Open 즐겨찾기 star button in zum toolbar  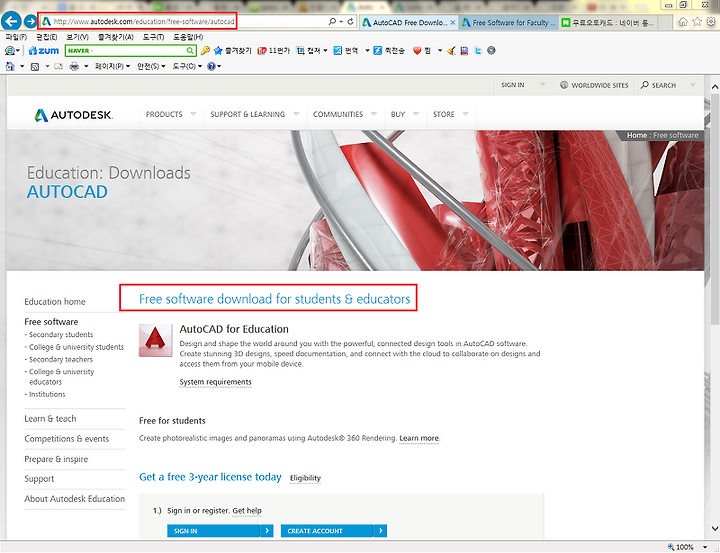pos(233,51)
